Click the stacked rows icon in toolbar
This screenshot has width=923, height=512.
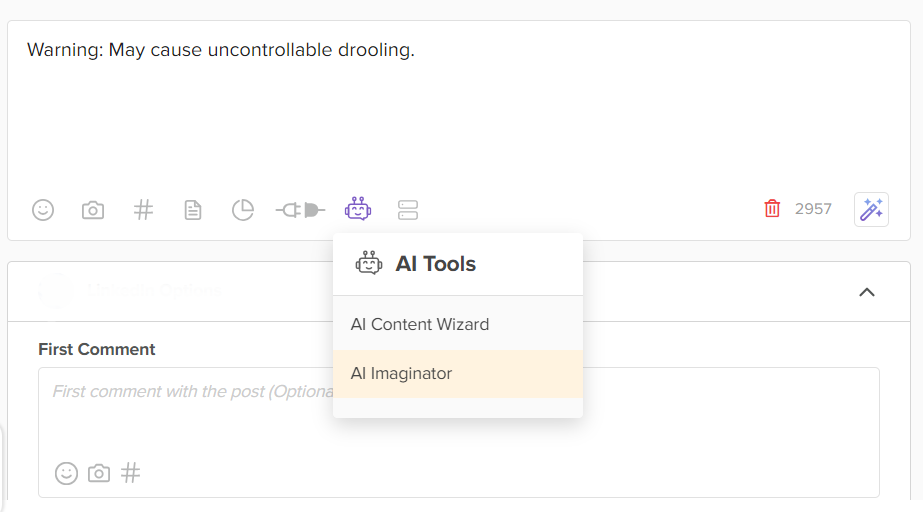[408, 210]
